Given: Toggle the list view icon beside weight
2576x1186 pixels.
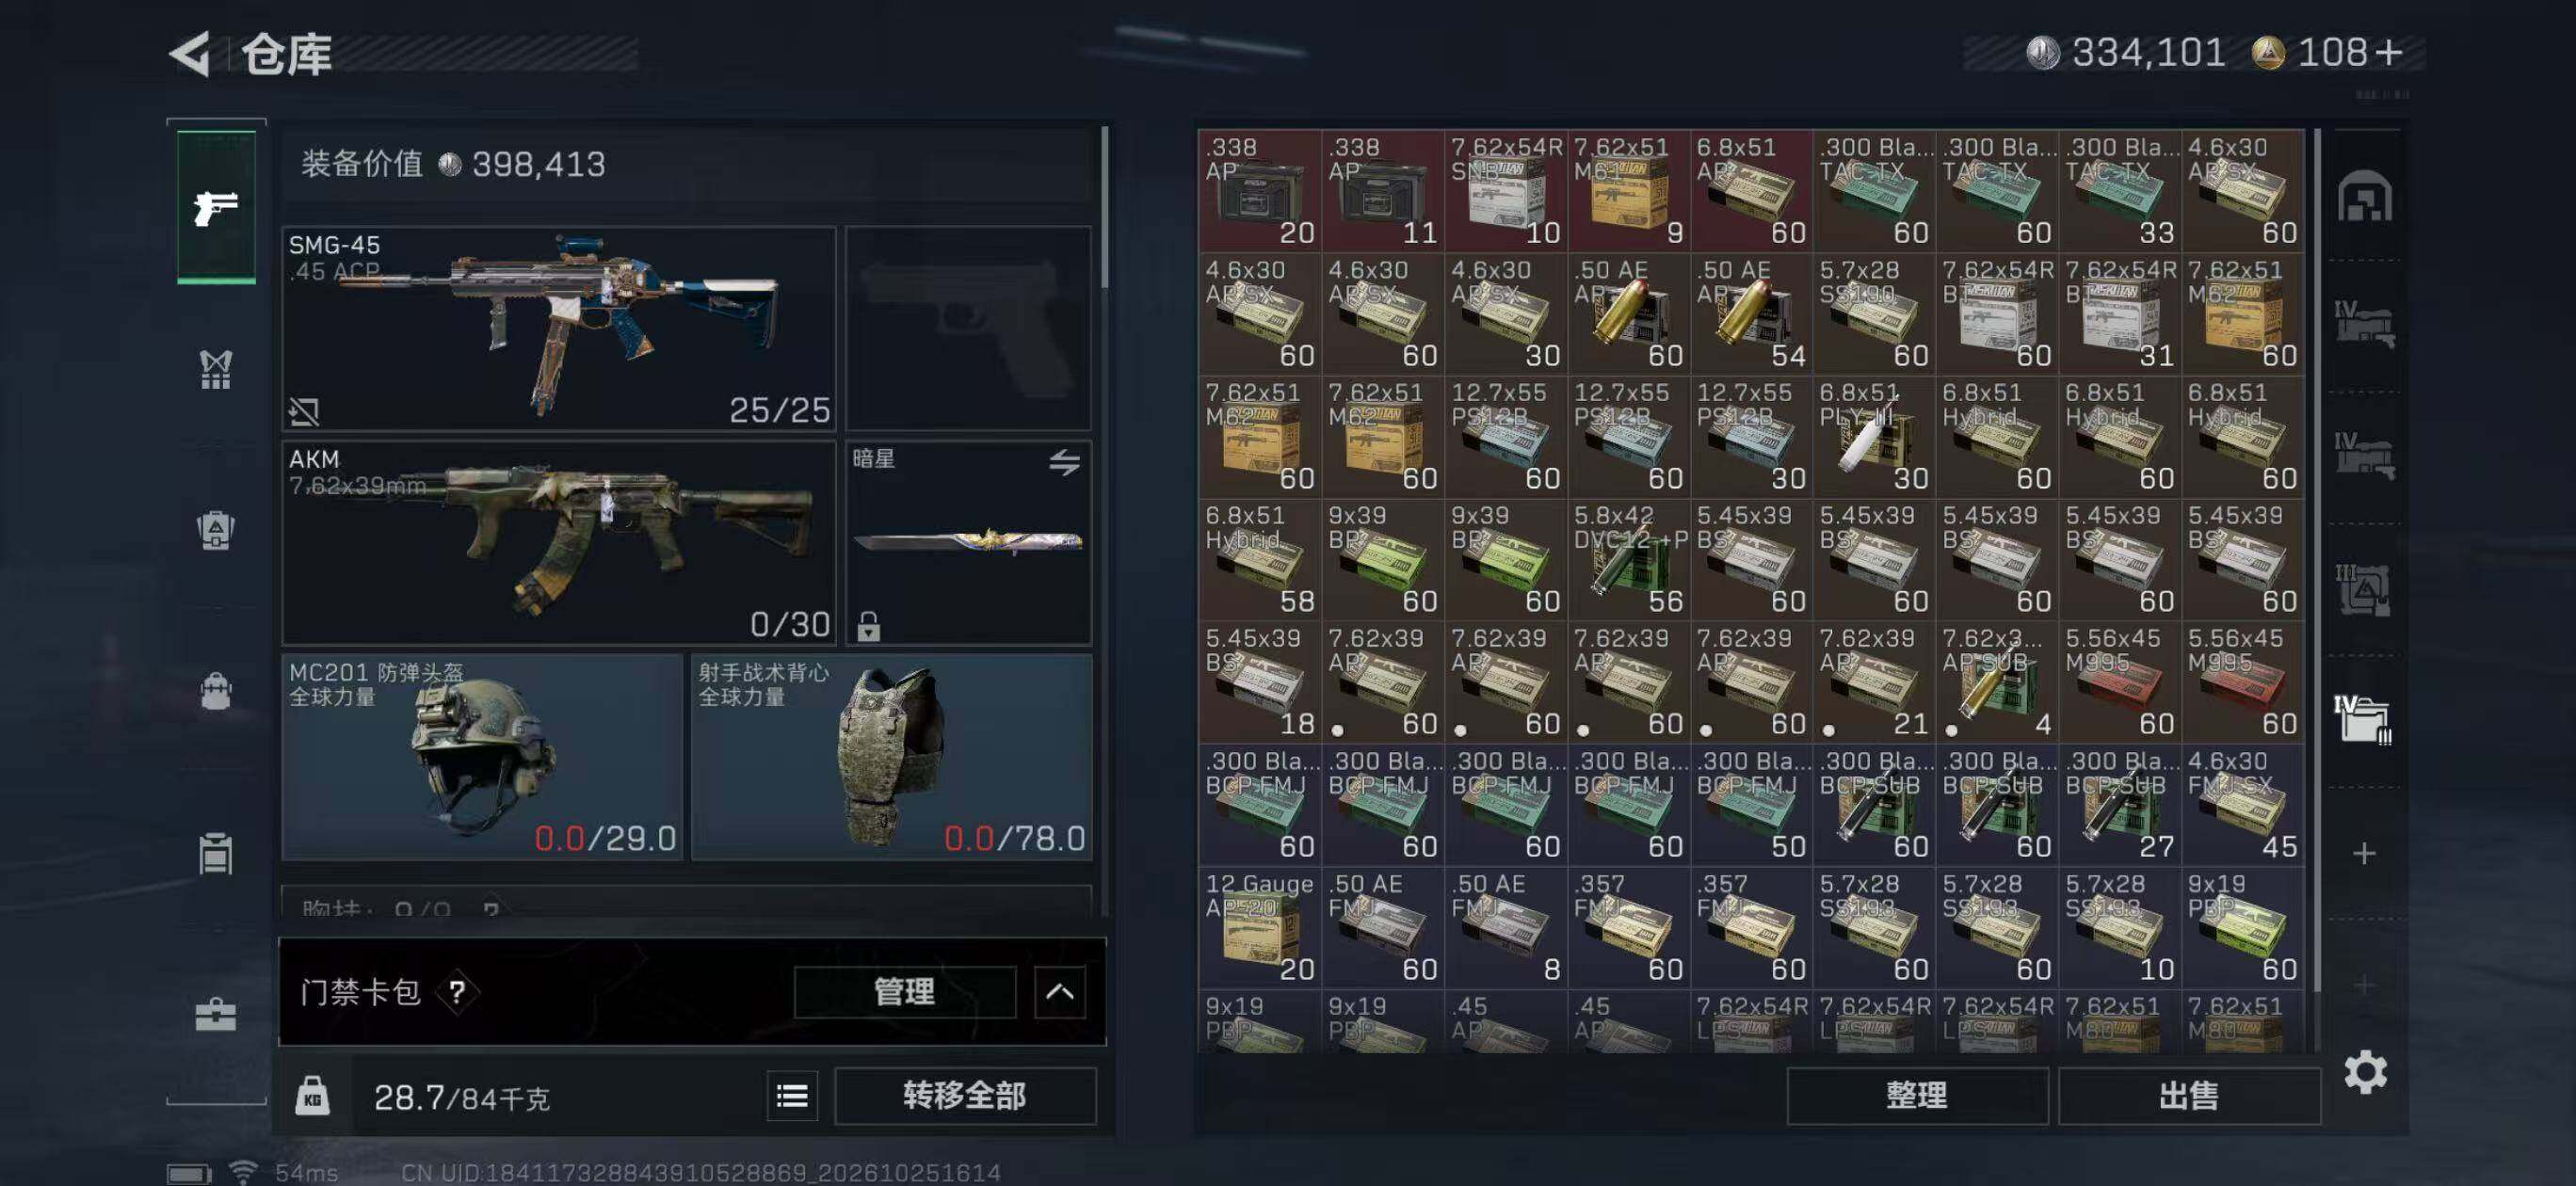Looking at the screenshot, I should coord(792,1096).
